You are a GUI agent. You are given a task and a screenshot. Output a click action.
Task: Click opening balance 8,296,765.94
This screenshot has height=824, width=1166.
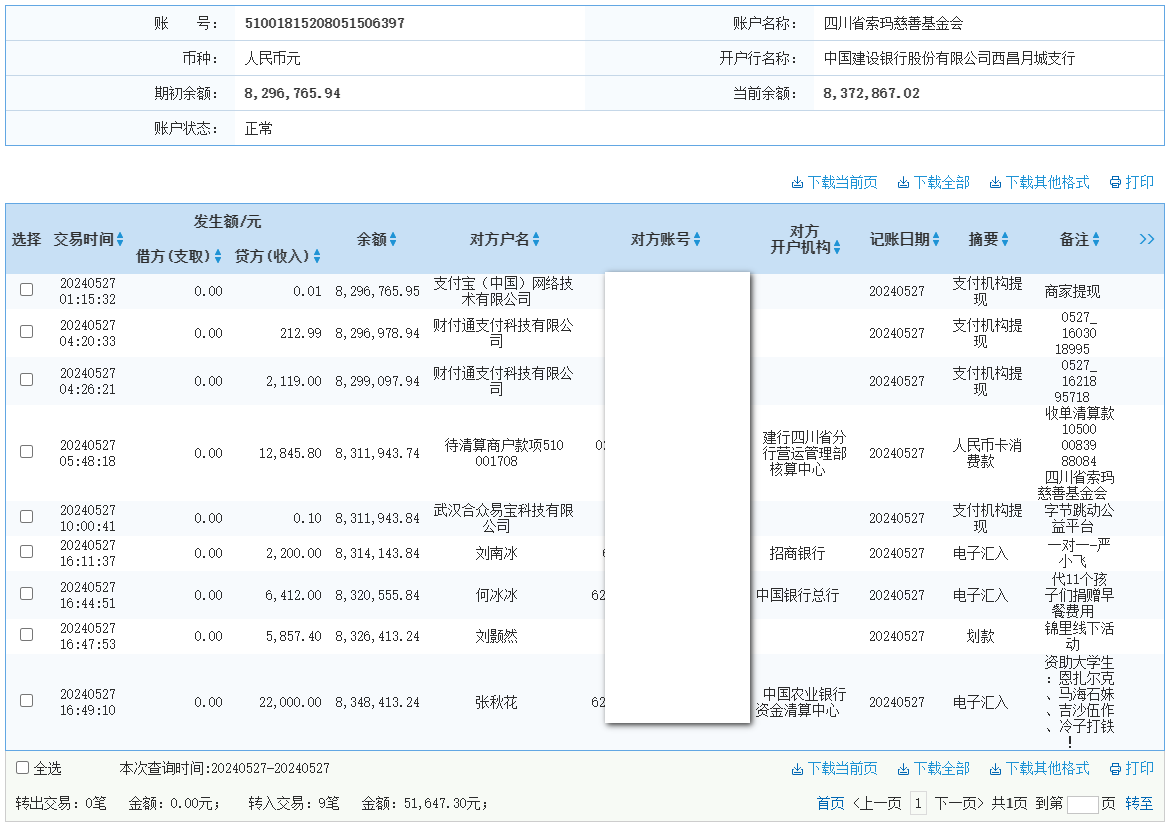tap(292, 93)
